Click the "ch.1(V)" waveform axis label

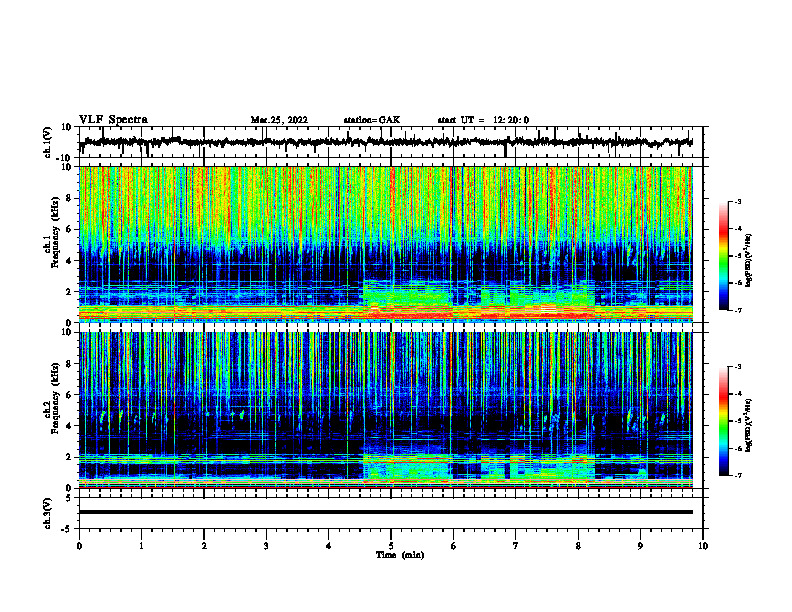pyautogui.click(x=48, y=142)
